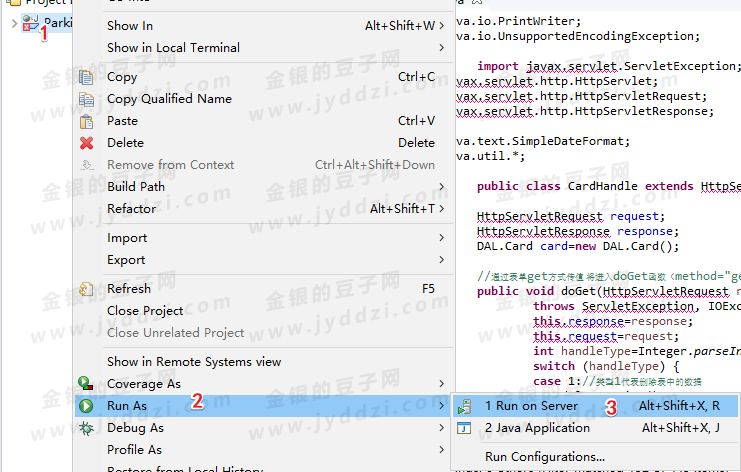The width and height of the screenshot is (741, 472).
Task: Click the Refresh icon
Action: point(86,289)
